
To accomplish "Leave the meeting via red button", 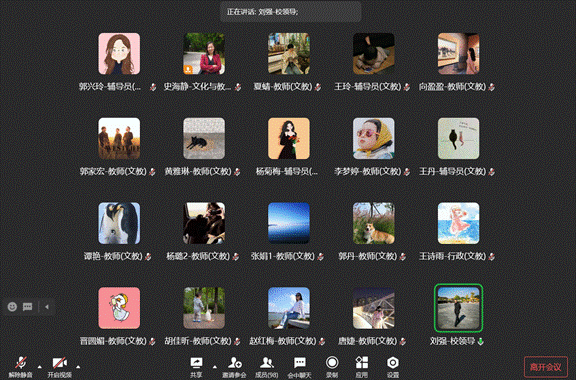I will tap(546, 367).
